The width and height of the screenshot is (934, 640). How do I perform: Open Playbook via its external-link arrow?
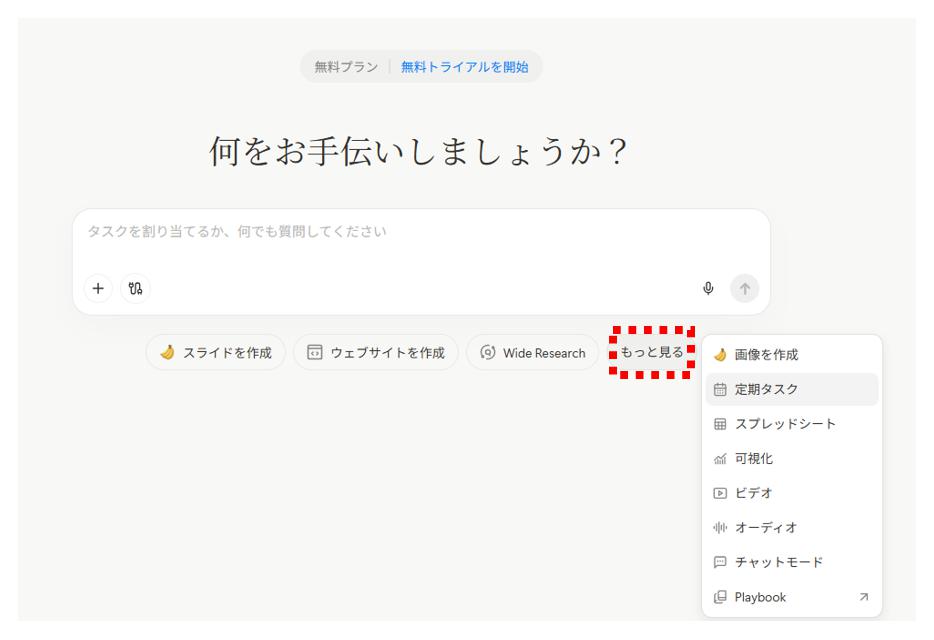tap(862, 597)
